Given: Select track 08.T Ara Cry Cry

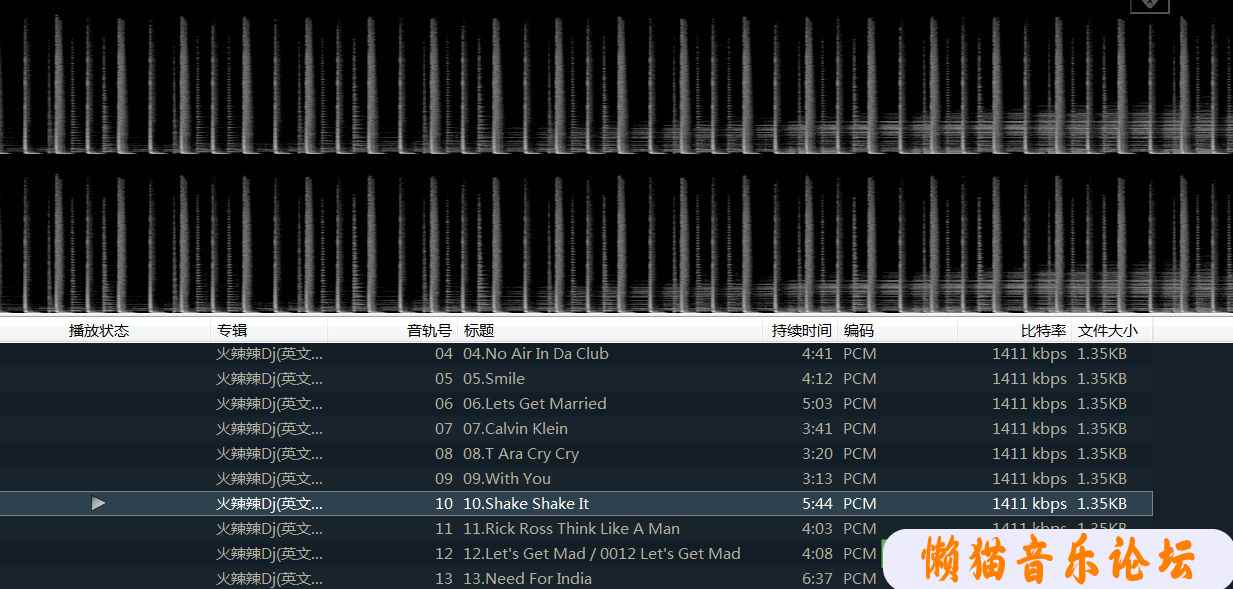Looking at the screenshot, I should click(x=521, y=453).
